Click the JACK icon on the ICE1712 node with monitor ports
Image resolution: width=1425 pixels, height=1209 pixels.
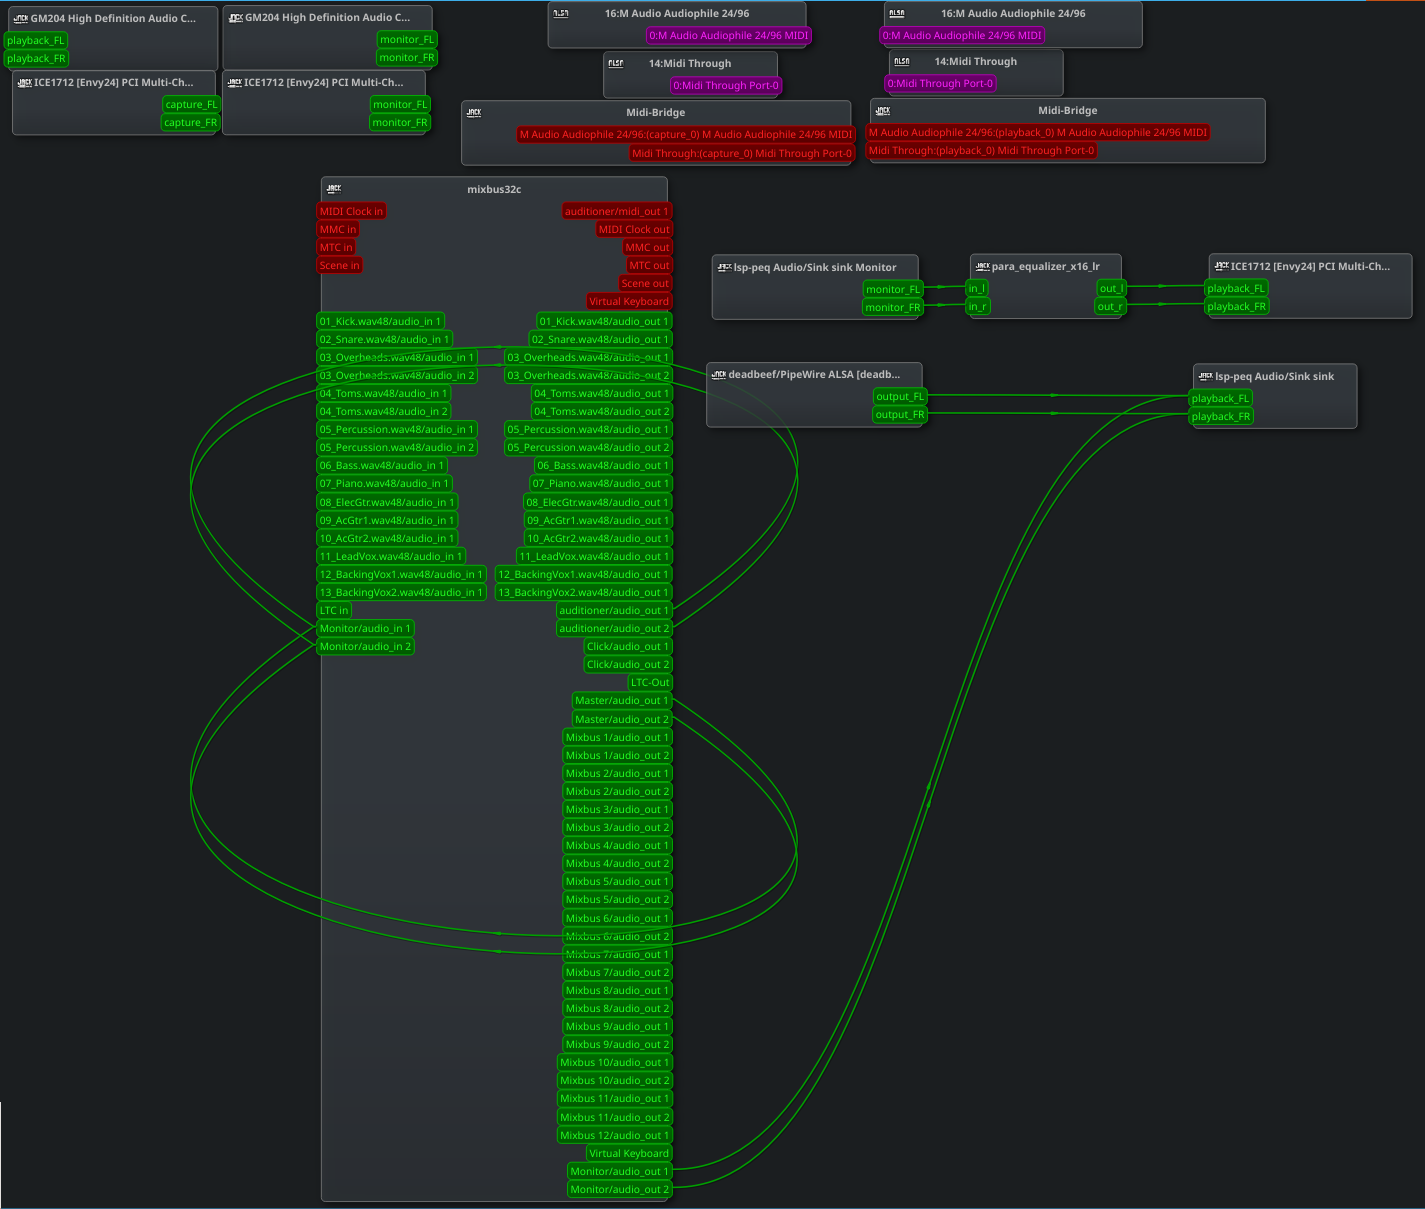tap(235, 82)
